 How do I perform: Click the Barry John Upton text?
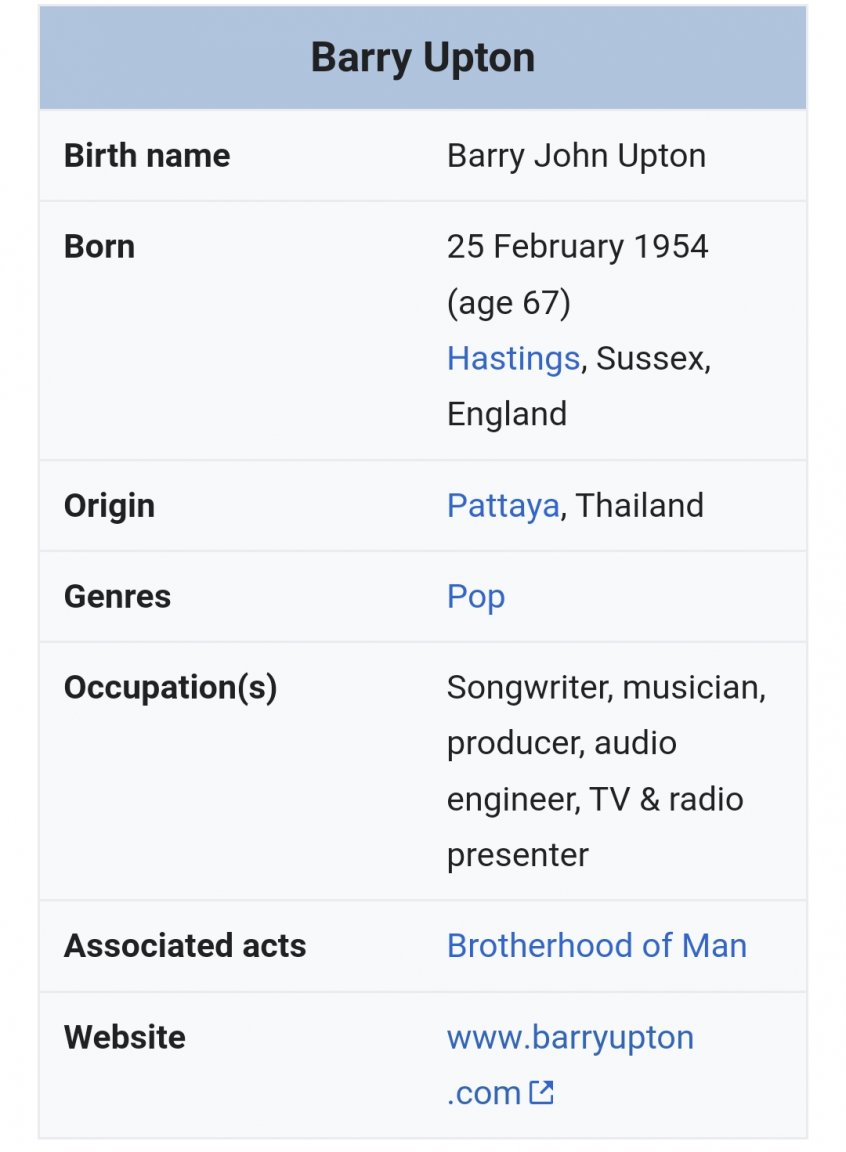coord(576,156)
